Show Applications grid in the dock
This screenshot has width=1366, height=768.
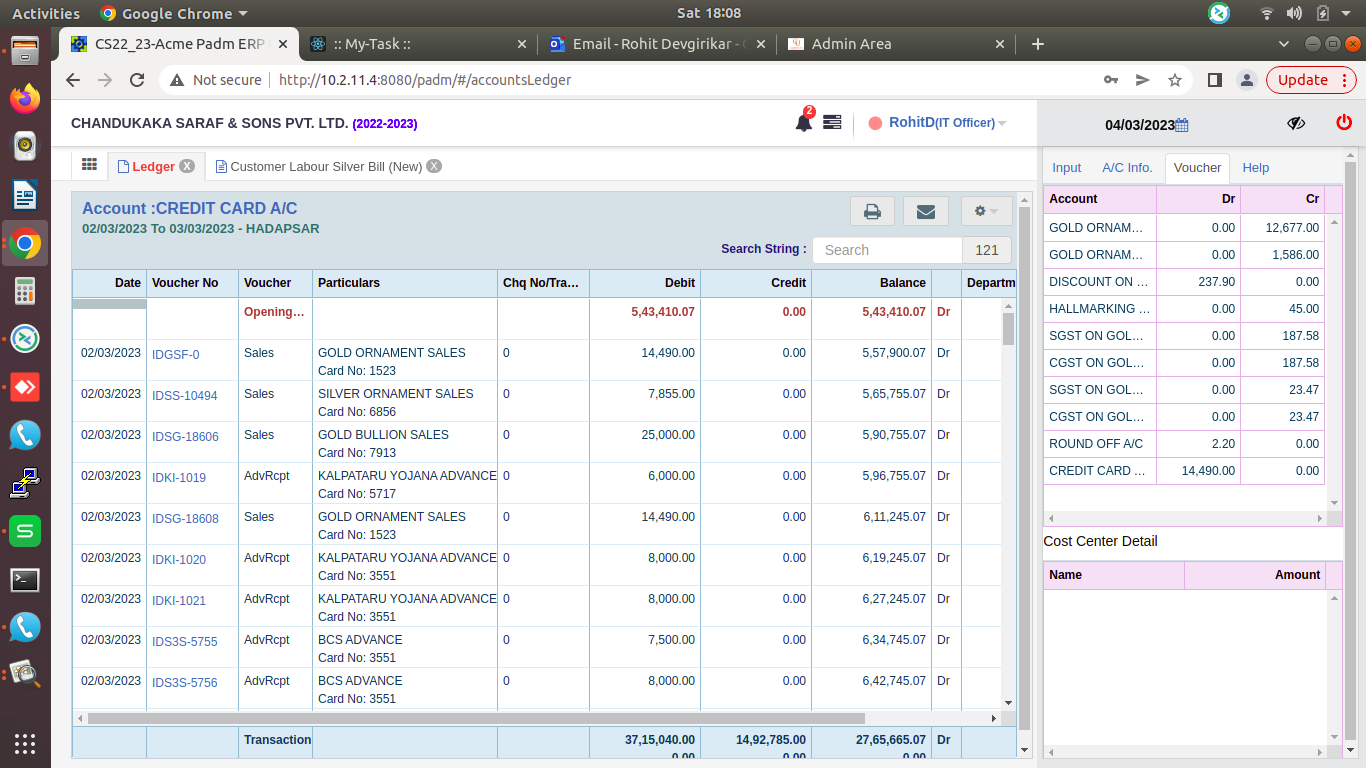pyautogui.click(x=25, y=742)
